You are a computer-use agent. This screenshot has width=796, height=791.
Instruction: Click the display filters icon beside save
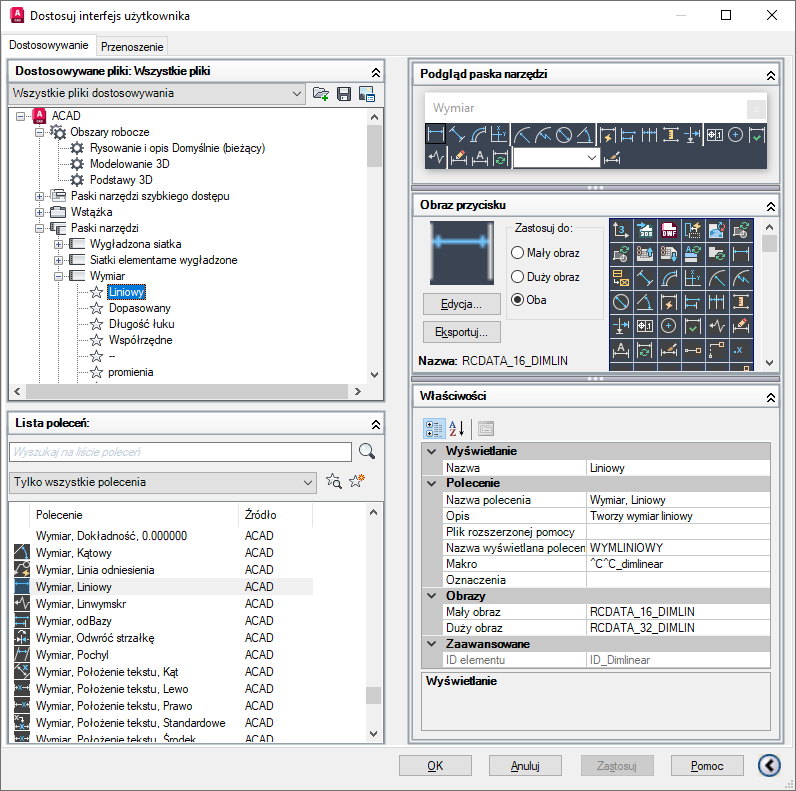[x=367, y=93]
